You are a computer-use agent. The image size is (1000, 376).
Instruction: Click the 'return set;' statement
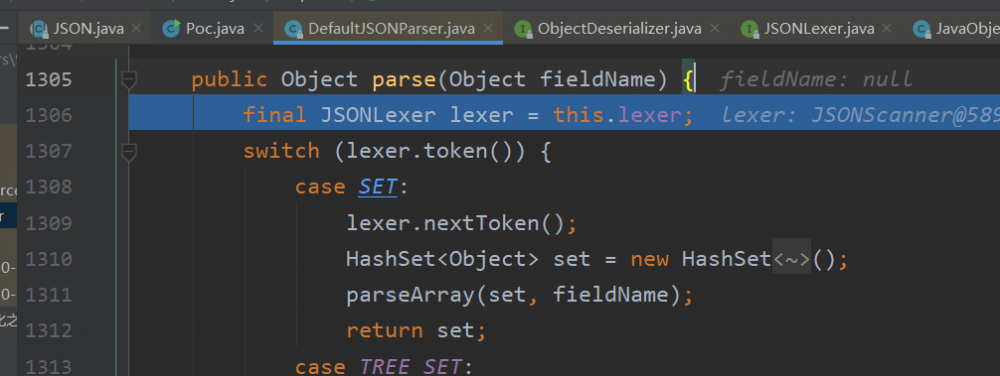click(416, 331)
